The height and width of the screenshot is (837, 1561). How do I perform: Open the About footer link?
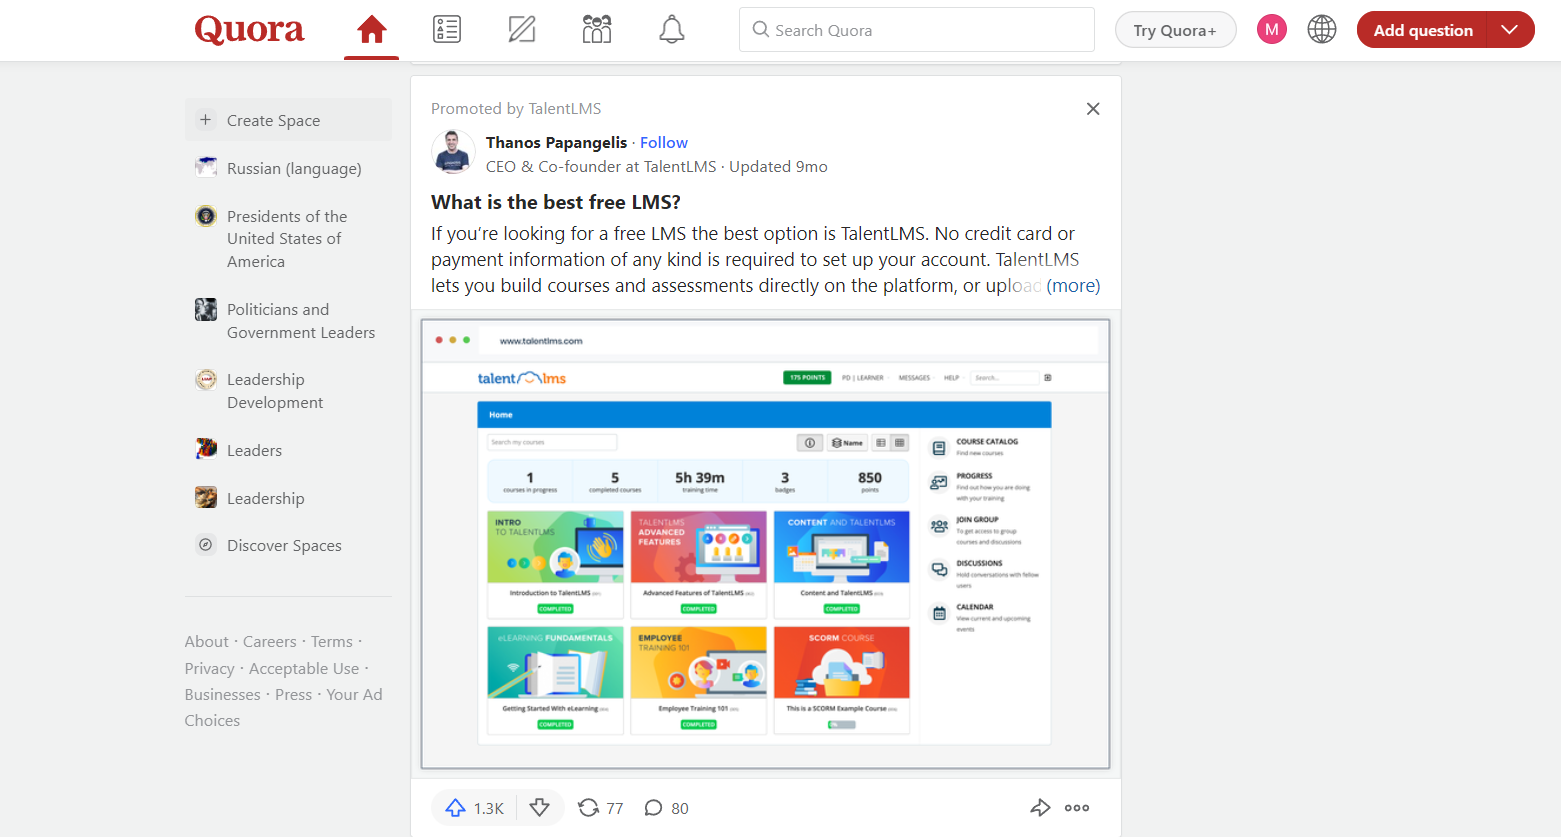tap(207, 642)
